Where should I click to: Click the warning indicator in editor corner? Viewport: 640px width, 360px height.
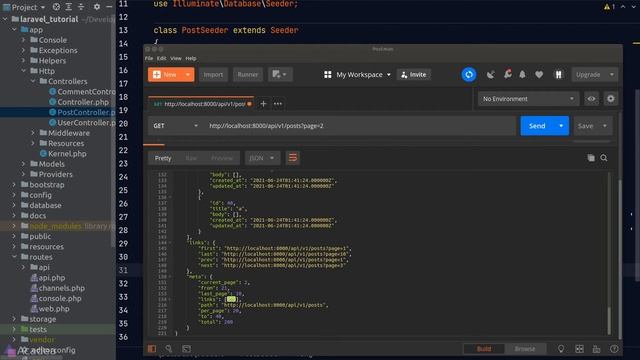pyautogui.click(x=609, y=7)
